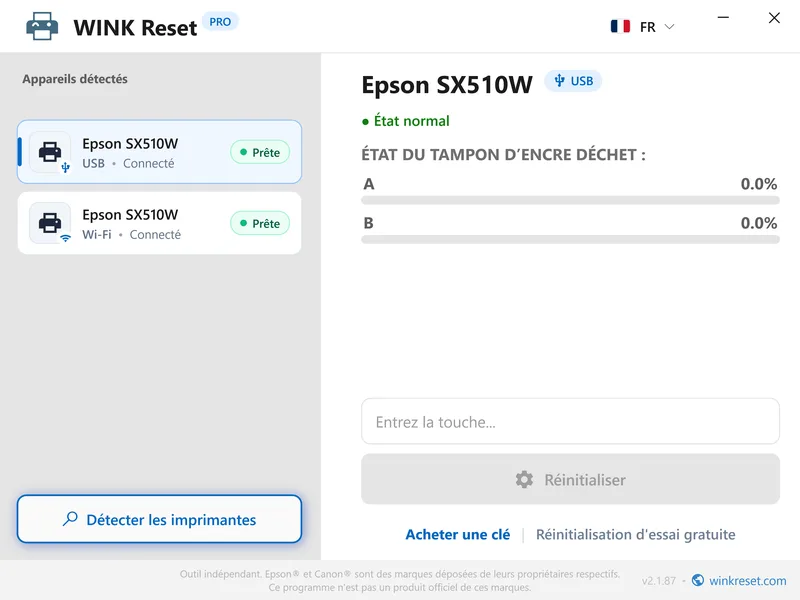Click the globe icon beside winkreset.com
Image resolution: width=800 pixels, height=600 pixels.
click(697, 580)
